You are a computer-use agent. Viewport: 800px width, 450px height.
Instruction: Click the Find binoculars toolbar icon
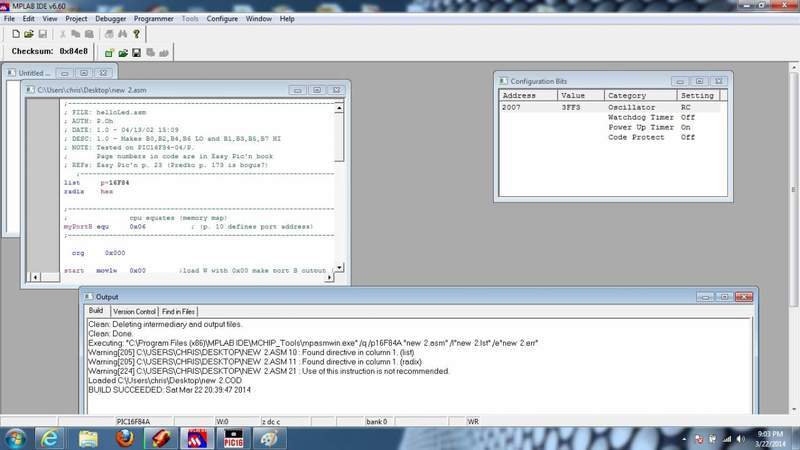pyautogui.click(x=122, y=34)
